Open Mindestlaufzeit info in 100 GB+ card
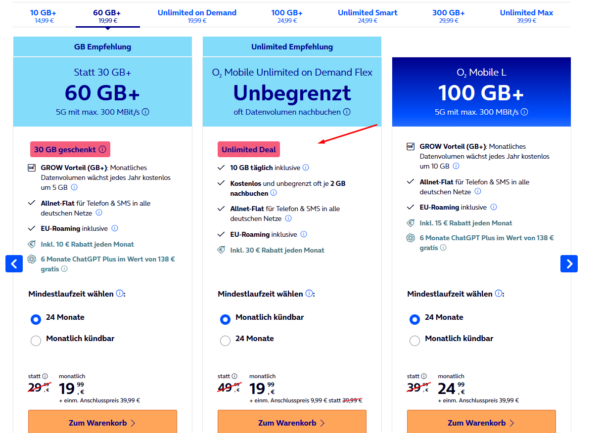 501,294
